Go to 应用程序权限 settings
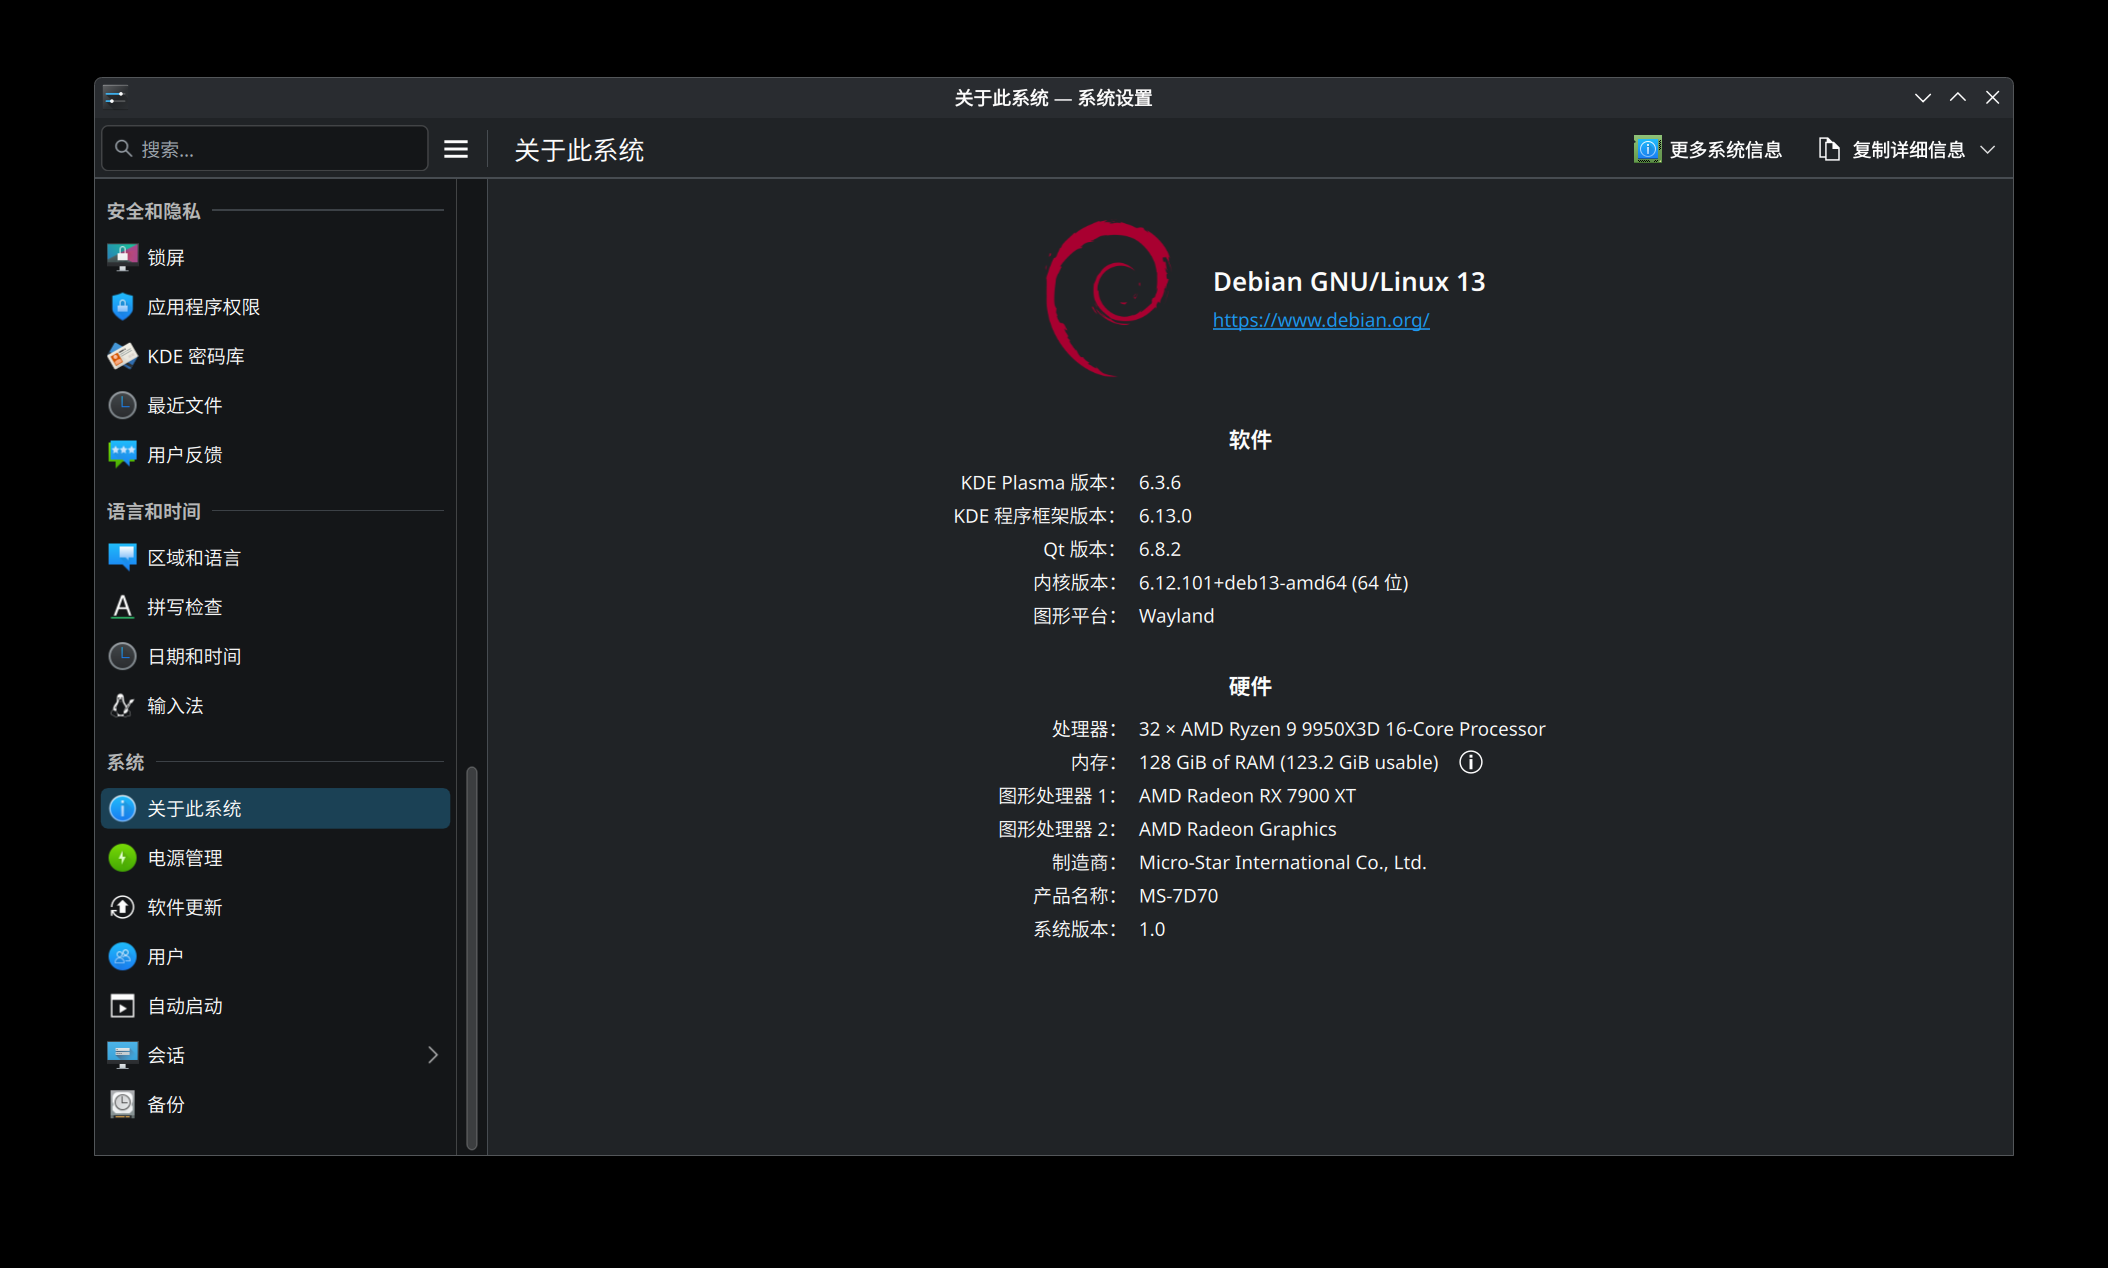The image size is (2108, 1268). pos(275,307)
